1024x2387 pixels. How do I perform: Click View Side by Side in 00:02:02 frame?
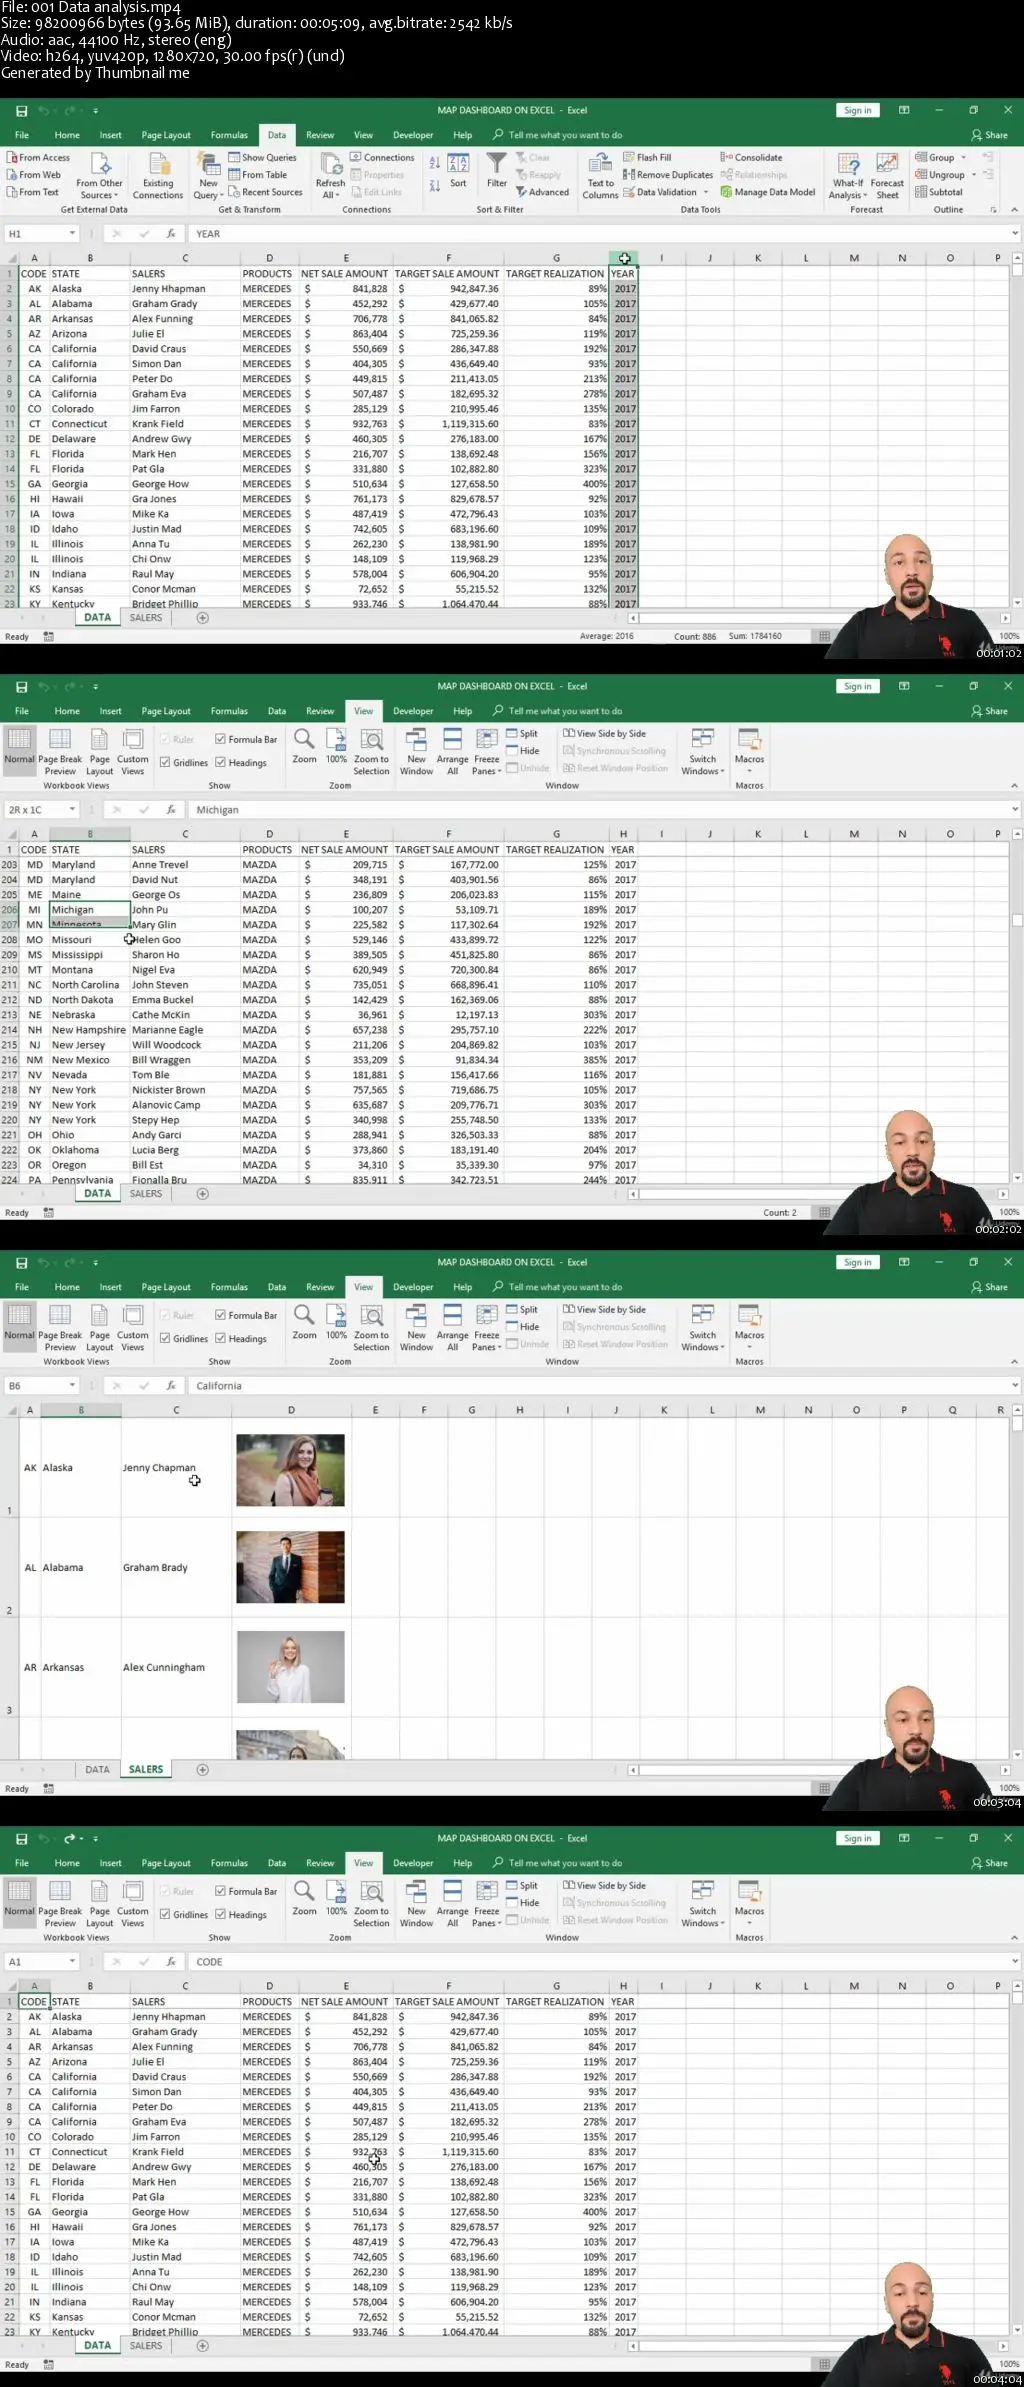(x=604, y=733)
